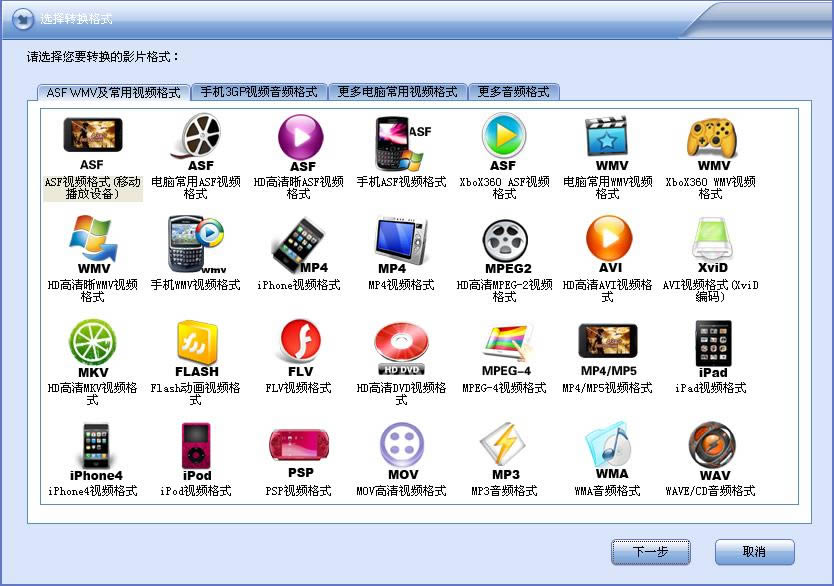Select the mobile phone WMV video format icon
Viewport: 834px width, 586px height.
[196, 244]
